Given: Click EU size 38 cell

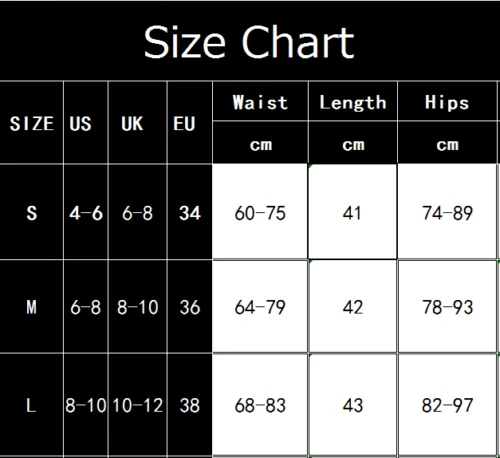Looking at the screenshot, I should point(190,405).
